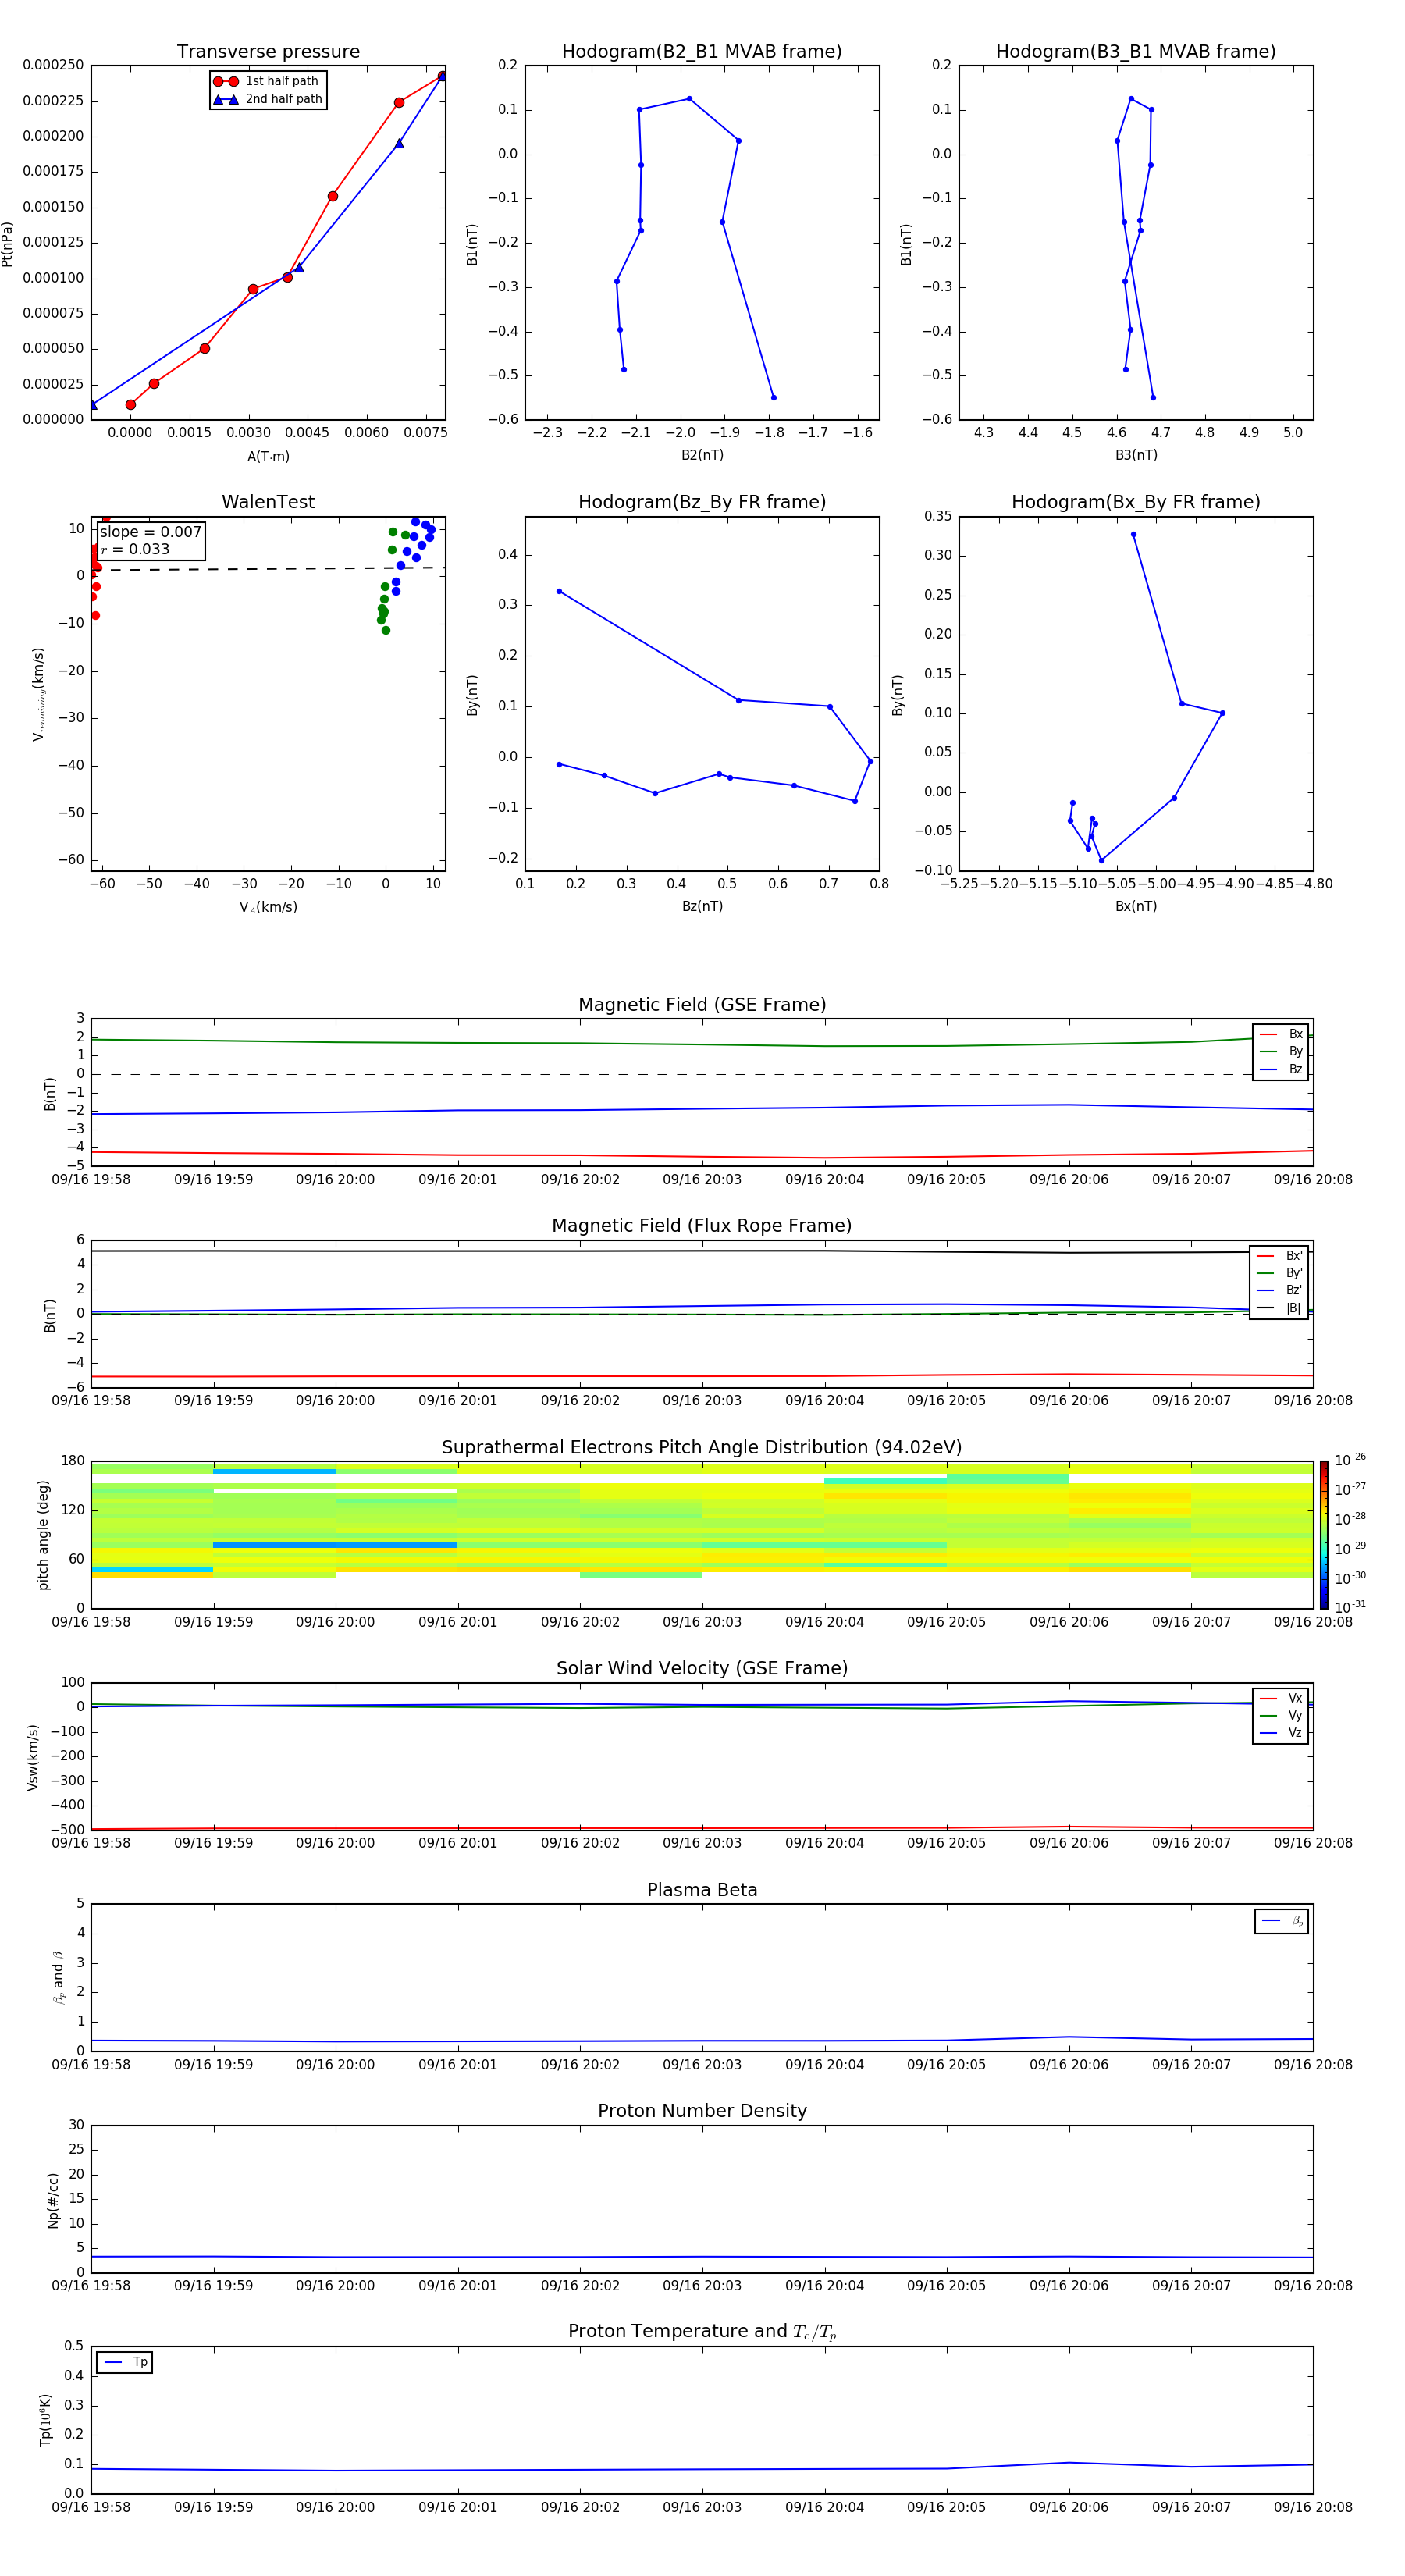Click the '1st half path' legend entry

pyautogui.click(x=266, y=81)
